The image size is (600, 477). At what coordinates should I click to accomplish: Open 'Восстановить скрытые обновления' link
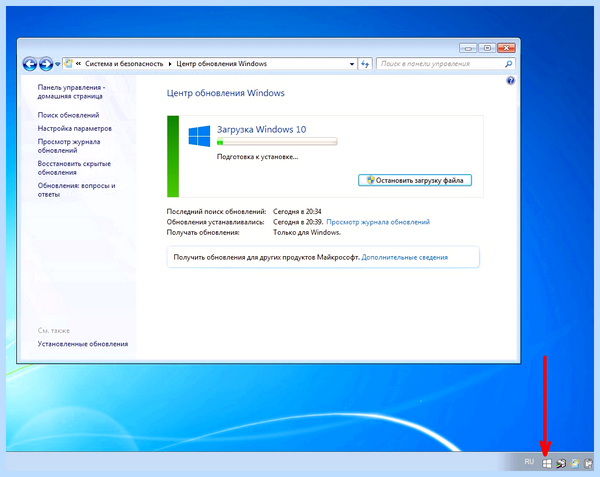[74, 168]
